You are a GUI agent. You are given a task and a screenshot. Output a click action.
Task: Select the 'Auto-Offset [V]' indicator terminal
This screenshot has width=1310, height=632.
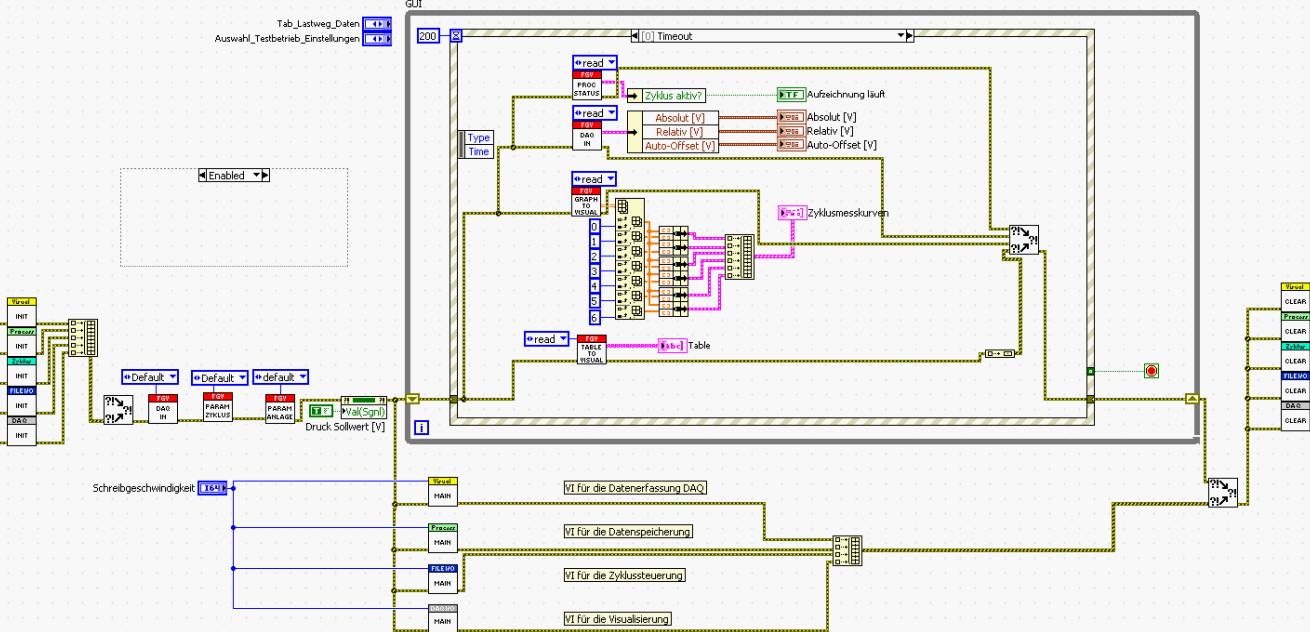(x=791, y=145)
